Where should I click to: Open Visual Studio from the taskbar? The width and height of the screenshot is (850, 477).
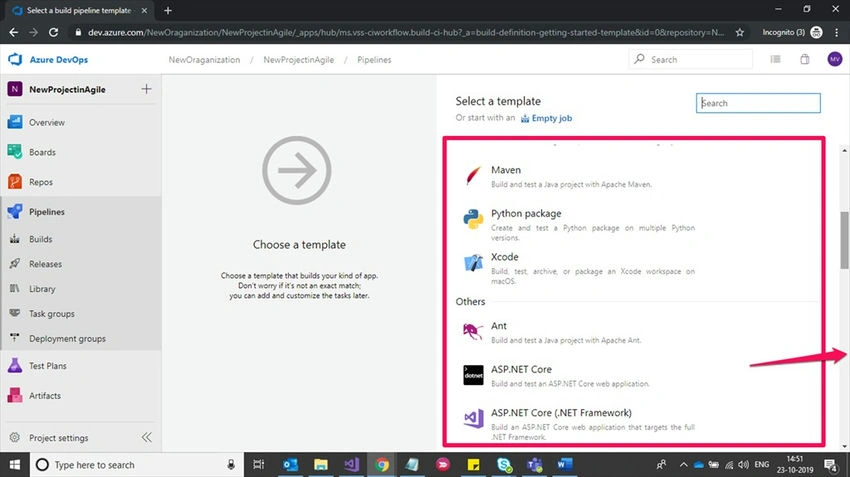[x=351, y=465]
